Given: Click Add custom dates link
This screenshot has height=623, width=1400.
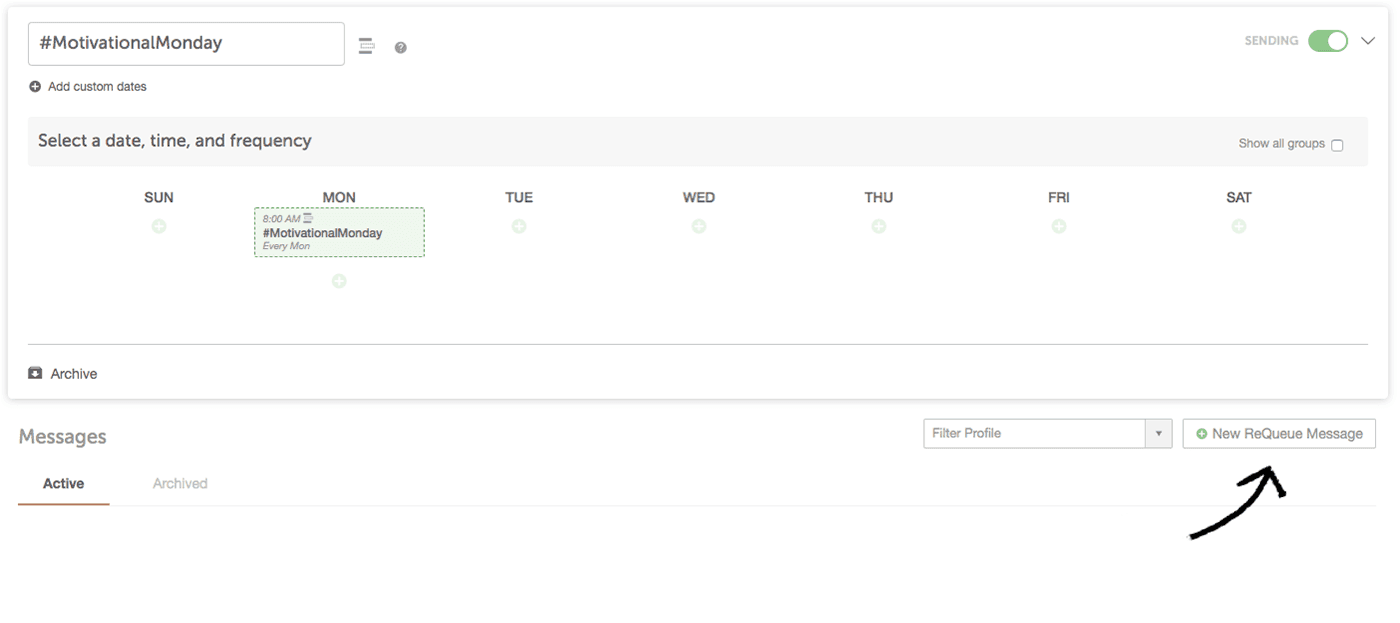Looking at the screenshot, I should point(88,87).
